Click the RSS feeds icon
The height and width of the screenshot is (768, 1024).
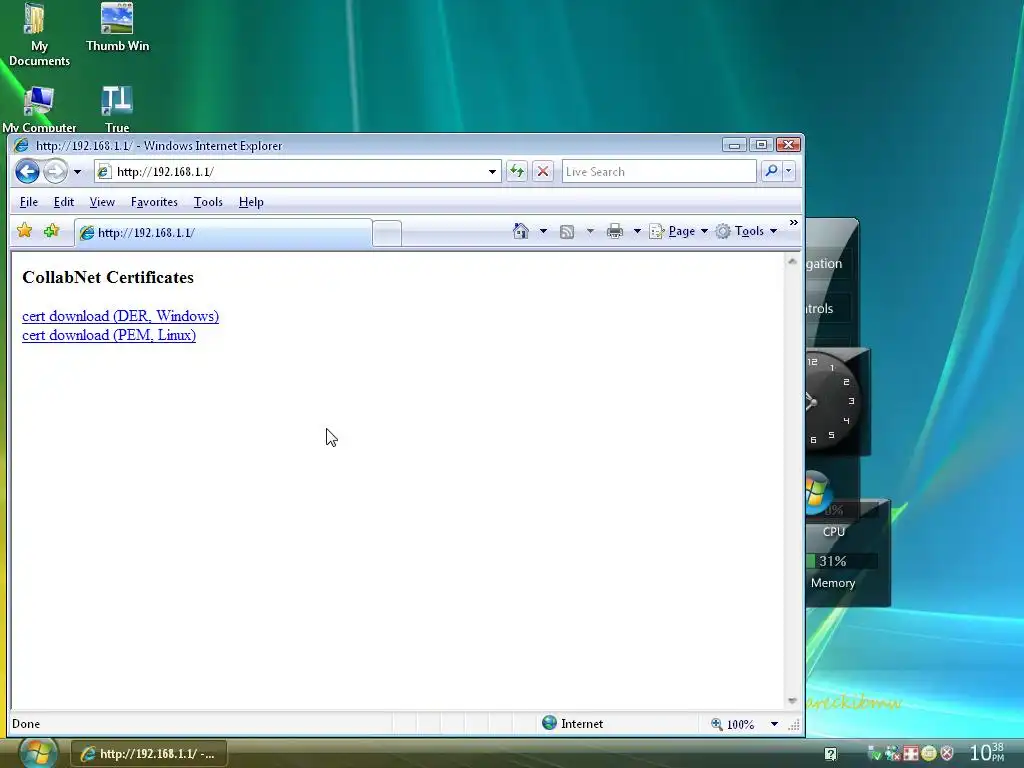tap(567, 231)
